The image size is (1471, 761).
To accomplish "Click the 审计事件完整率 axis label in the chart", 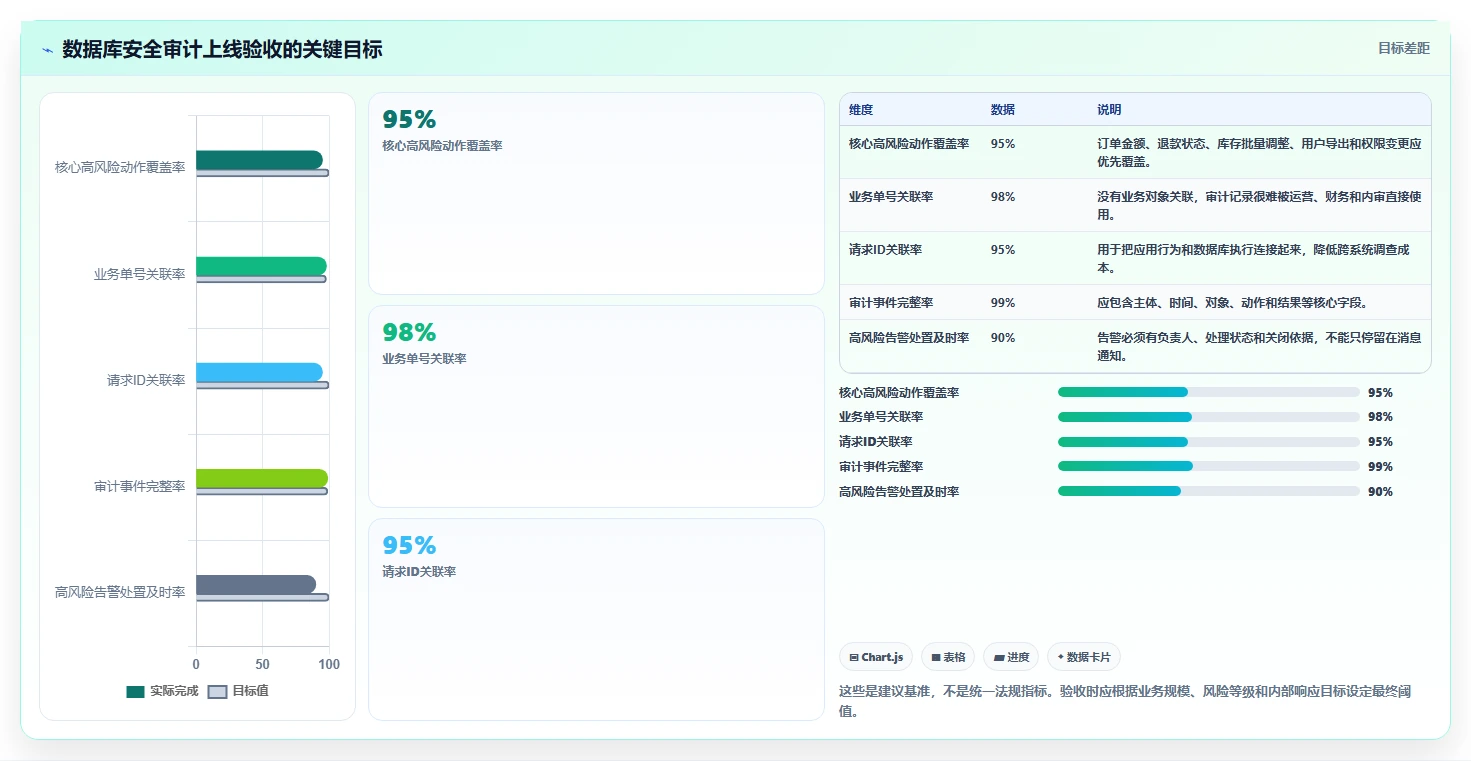I will (x=140, y=486).
